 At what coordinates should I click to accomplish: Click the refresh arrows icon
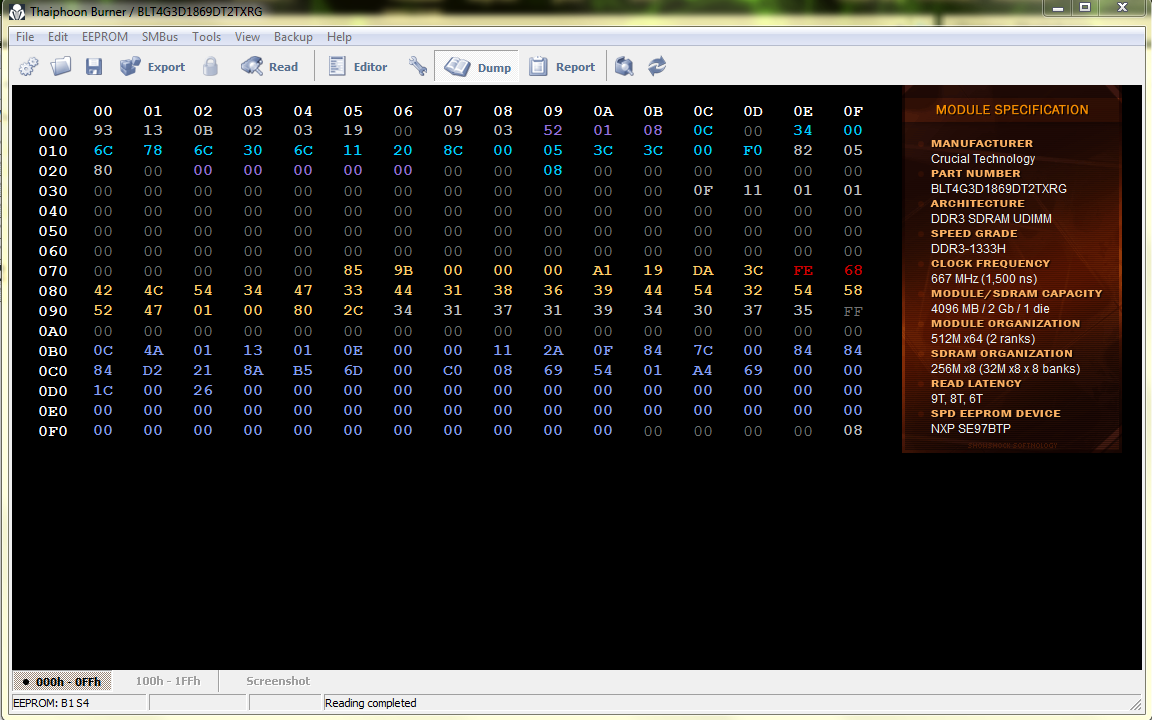(x=657, y=67)
